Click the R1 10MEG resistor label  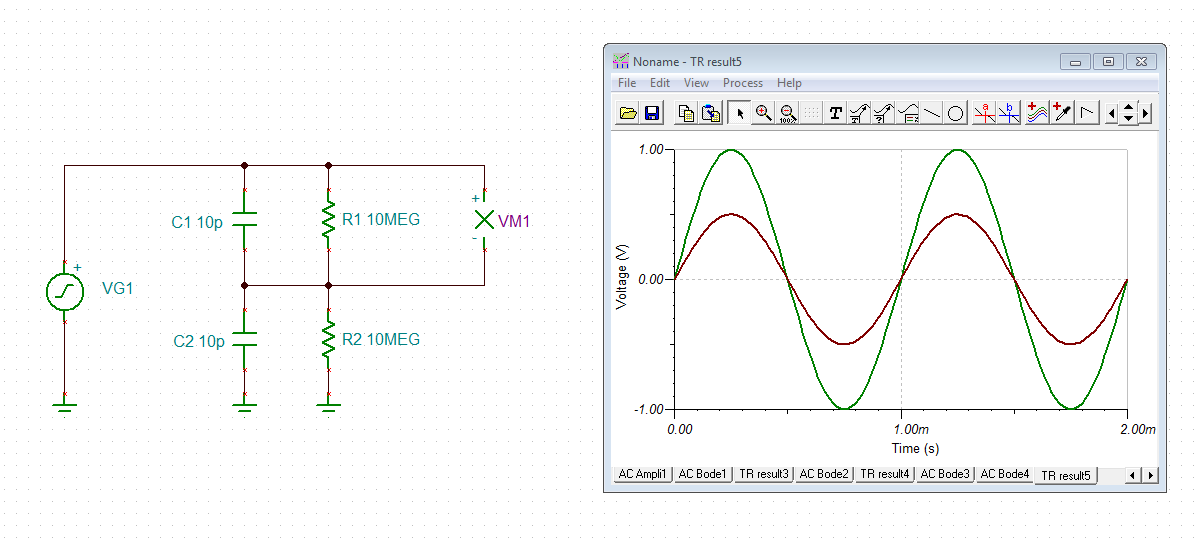(381, 220)
